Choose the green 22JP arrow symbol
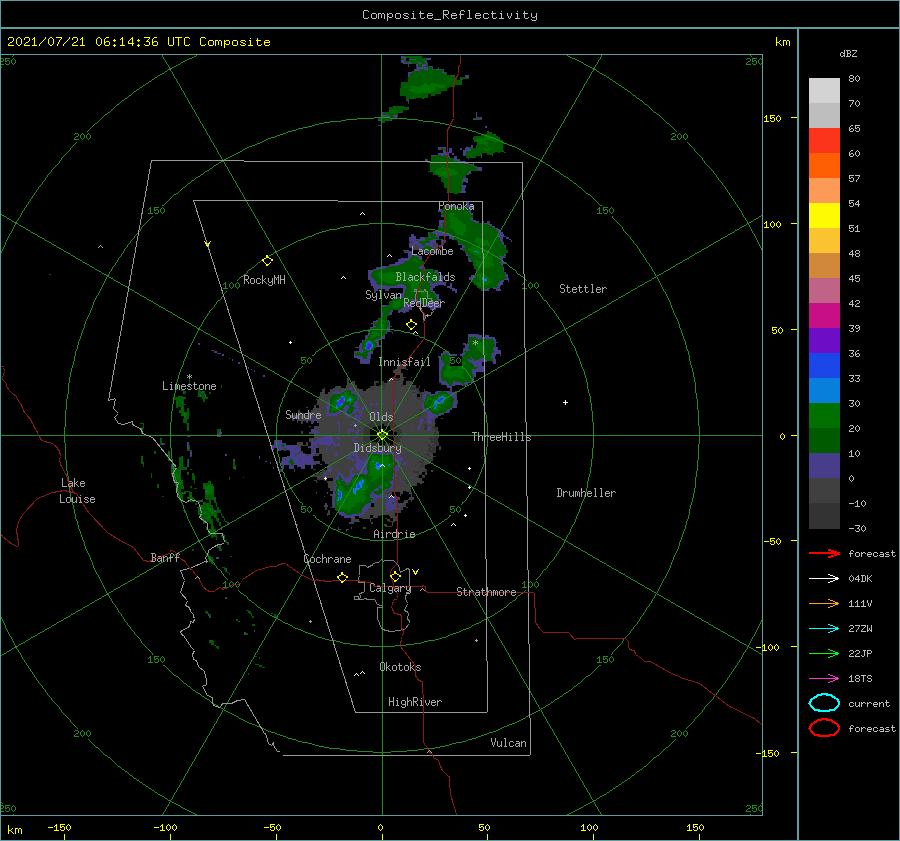Viewport: 900px width, 841px height. coord(824,653)
